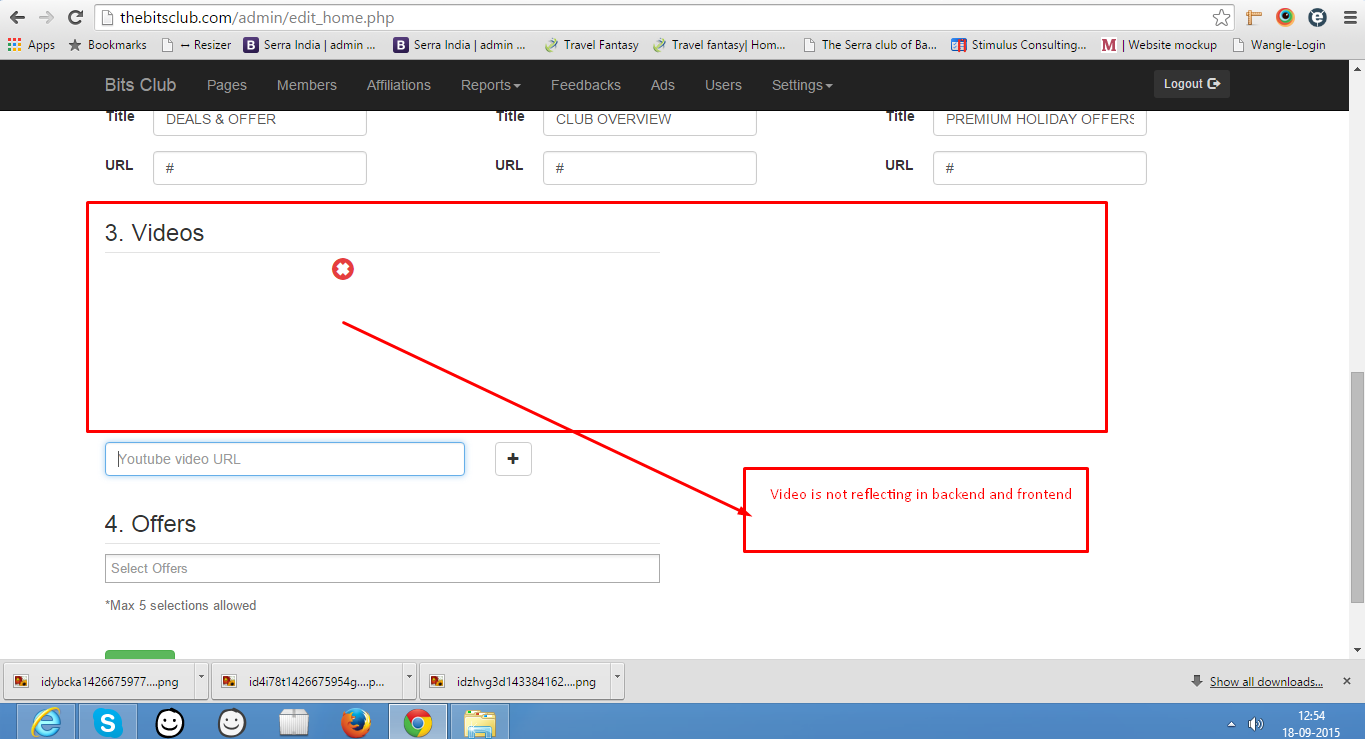Screen dimensions: 1365x739
Task: Click the plus button to add video
Action: (513, 459)
